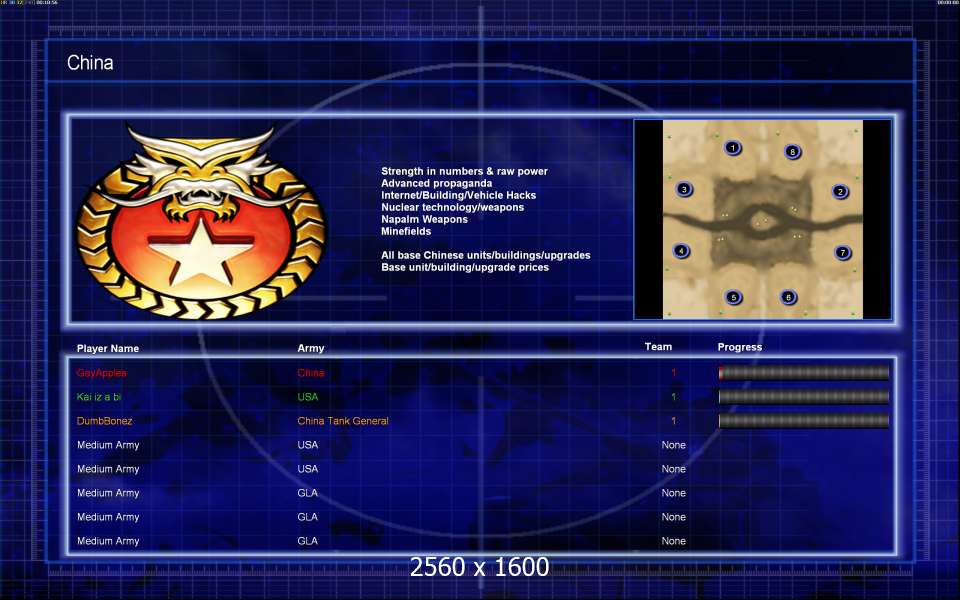This screenshot has height=600, width=960.
Task: Select start position 7 marker
Action: tap(842, 252)
